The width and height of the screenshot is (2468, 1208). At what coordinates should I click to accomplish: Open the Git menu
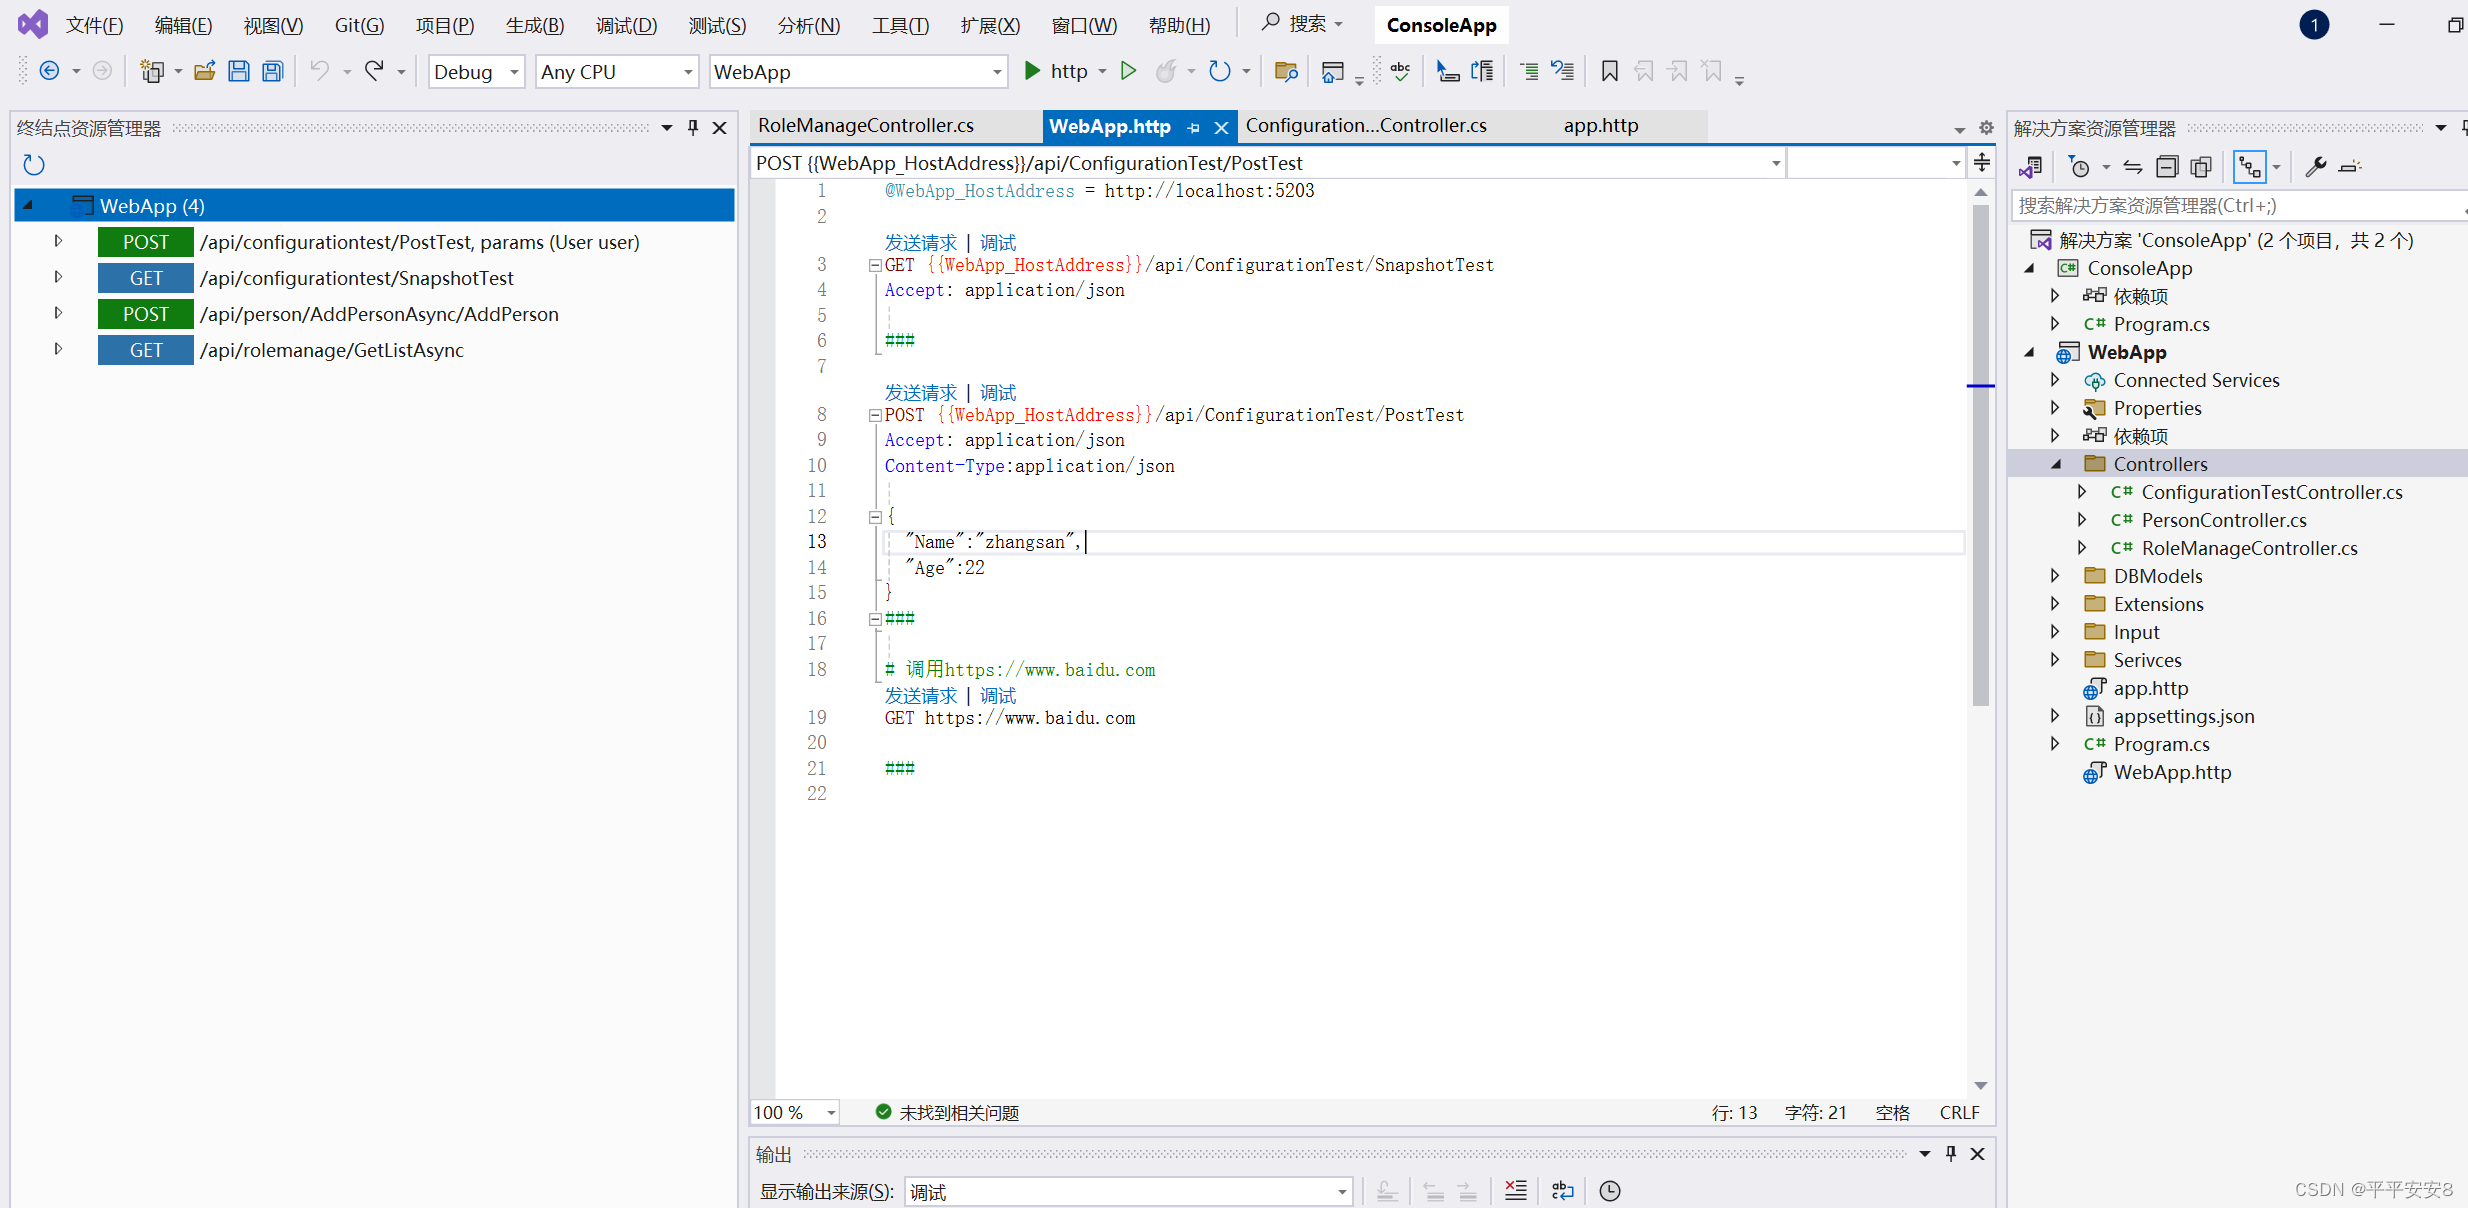point(359,25)
